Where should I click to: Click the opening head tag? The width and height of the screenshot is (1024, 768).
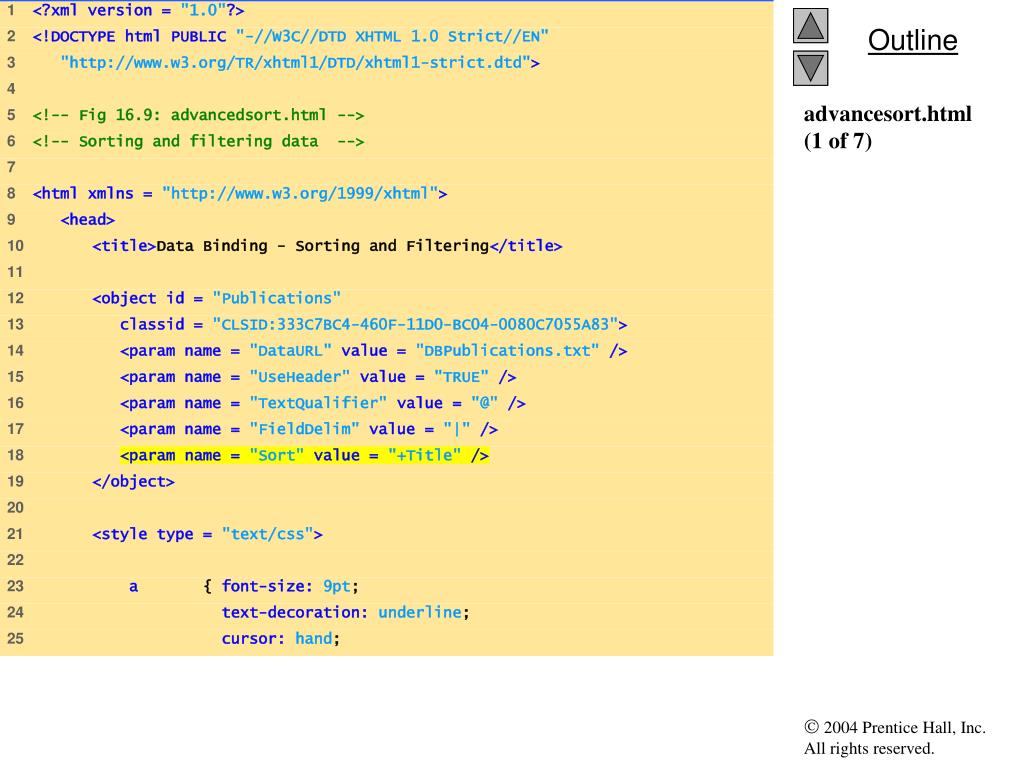pos(88,219)
